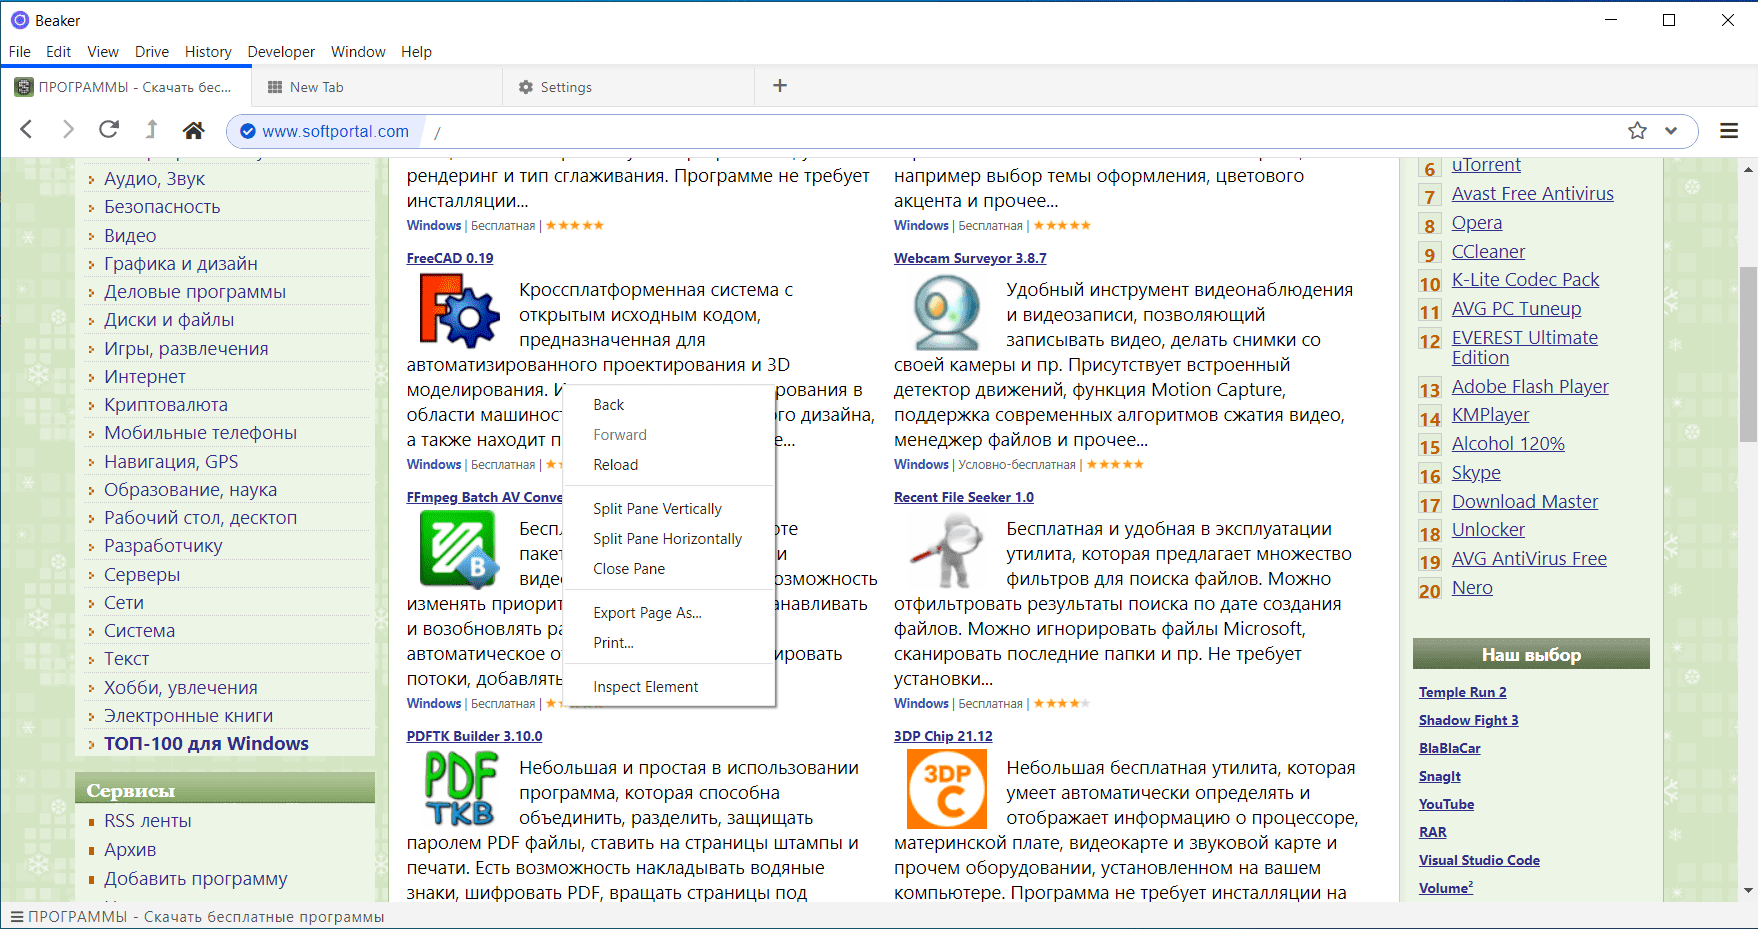Image resolution: width=1758 pixels, height=929 pixels.
Task: Open a new tab with plus button
Action: pos(780,86)
